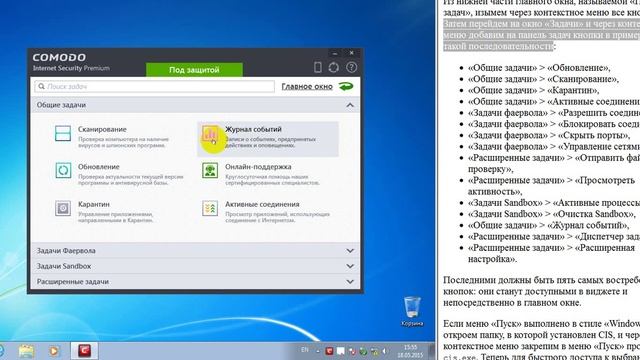The width and height of the screenshot is (640, 360).
Task: Launch Windows Media Player from the taskbar
Action: point(54,351)
